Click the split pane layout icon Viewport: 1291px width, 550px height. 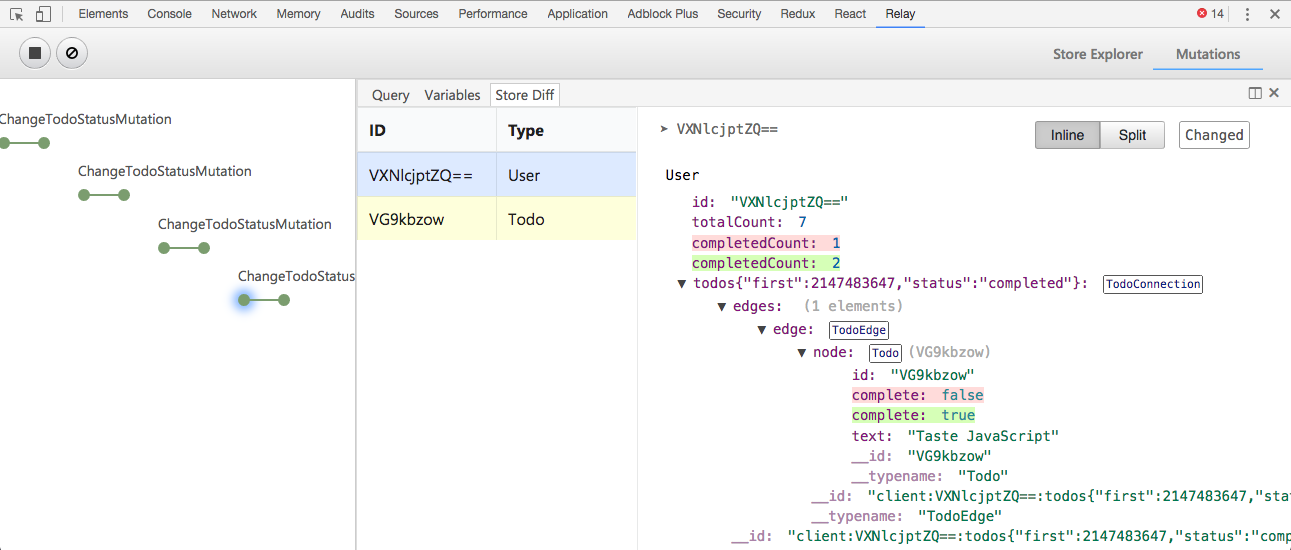tap(1255, 93)
